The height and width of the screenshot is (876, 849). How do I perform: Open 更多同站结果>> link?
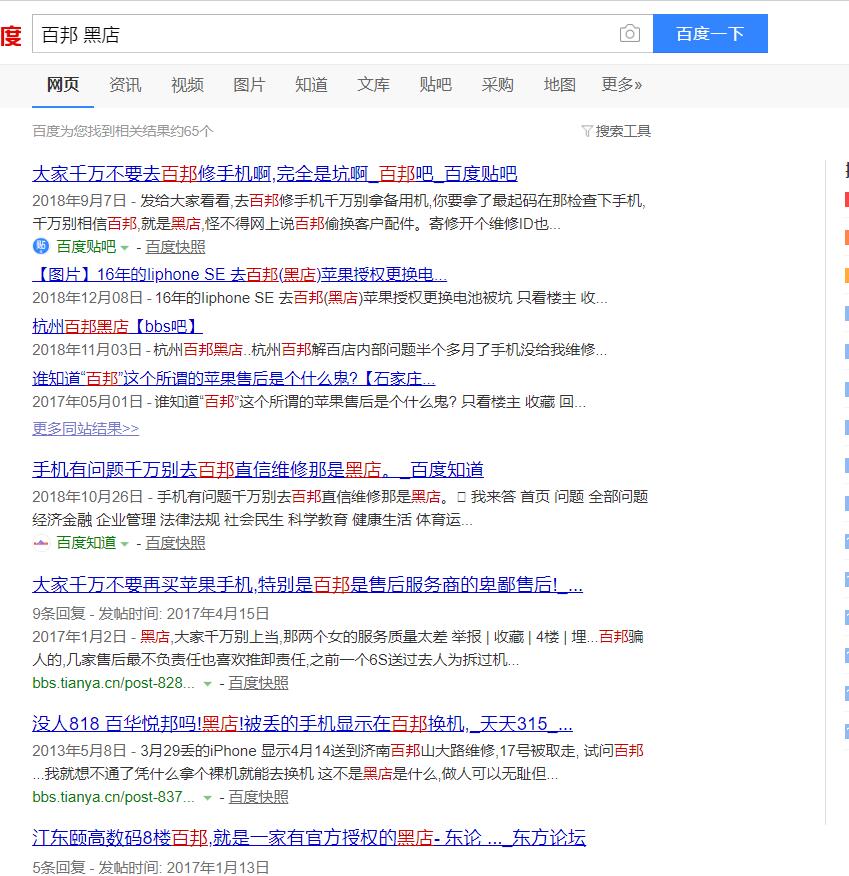pos(85,429)
